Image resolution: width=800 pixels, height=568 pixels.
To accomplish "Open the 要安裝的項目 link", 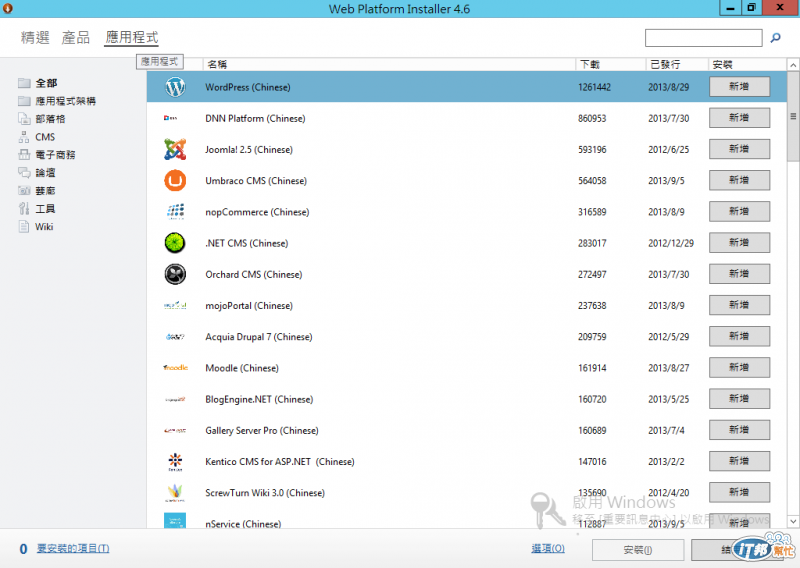I will [73, 549].
